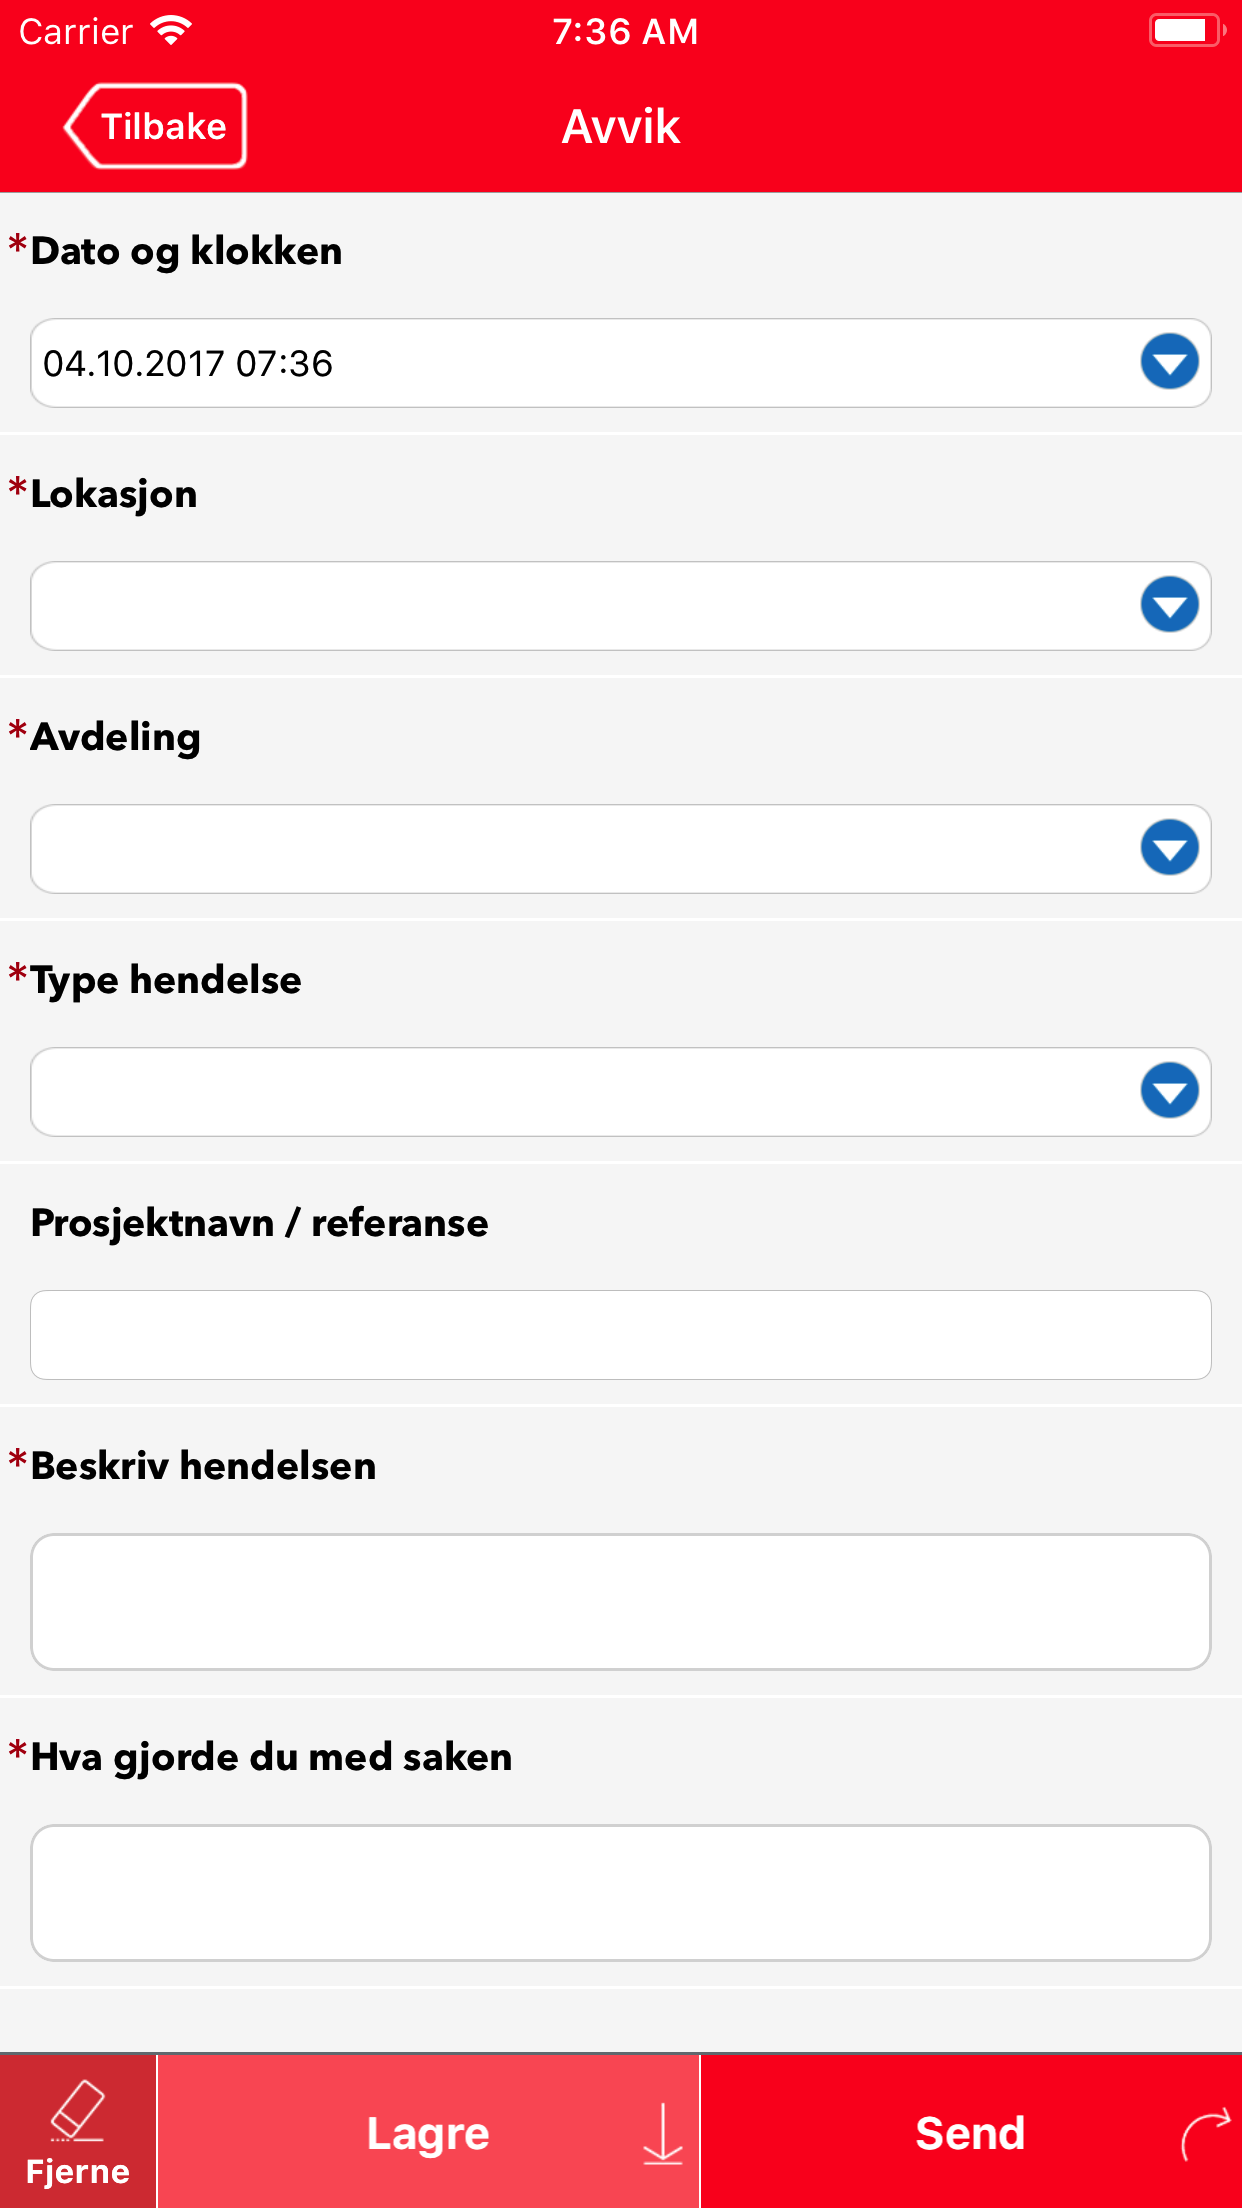Click into the Beskriv hendelsen text area

tap(621, 1602)
